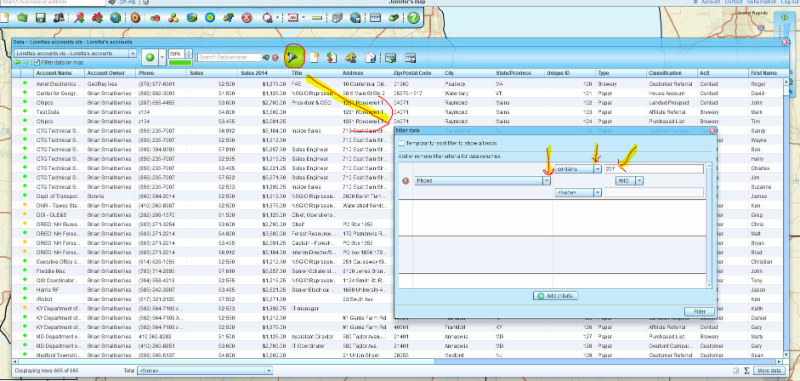Click the 'Executive Office o...' account name cell
This screenshot has height=381, width=800.
pyautogui.click(x=59, y=262)
